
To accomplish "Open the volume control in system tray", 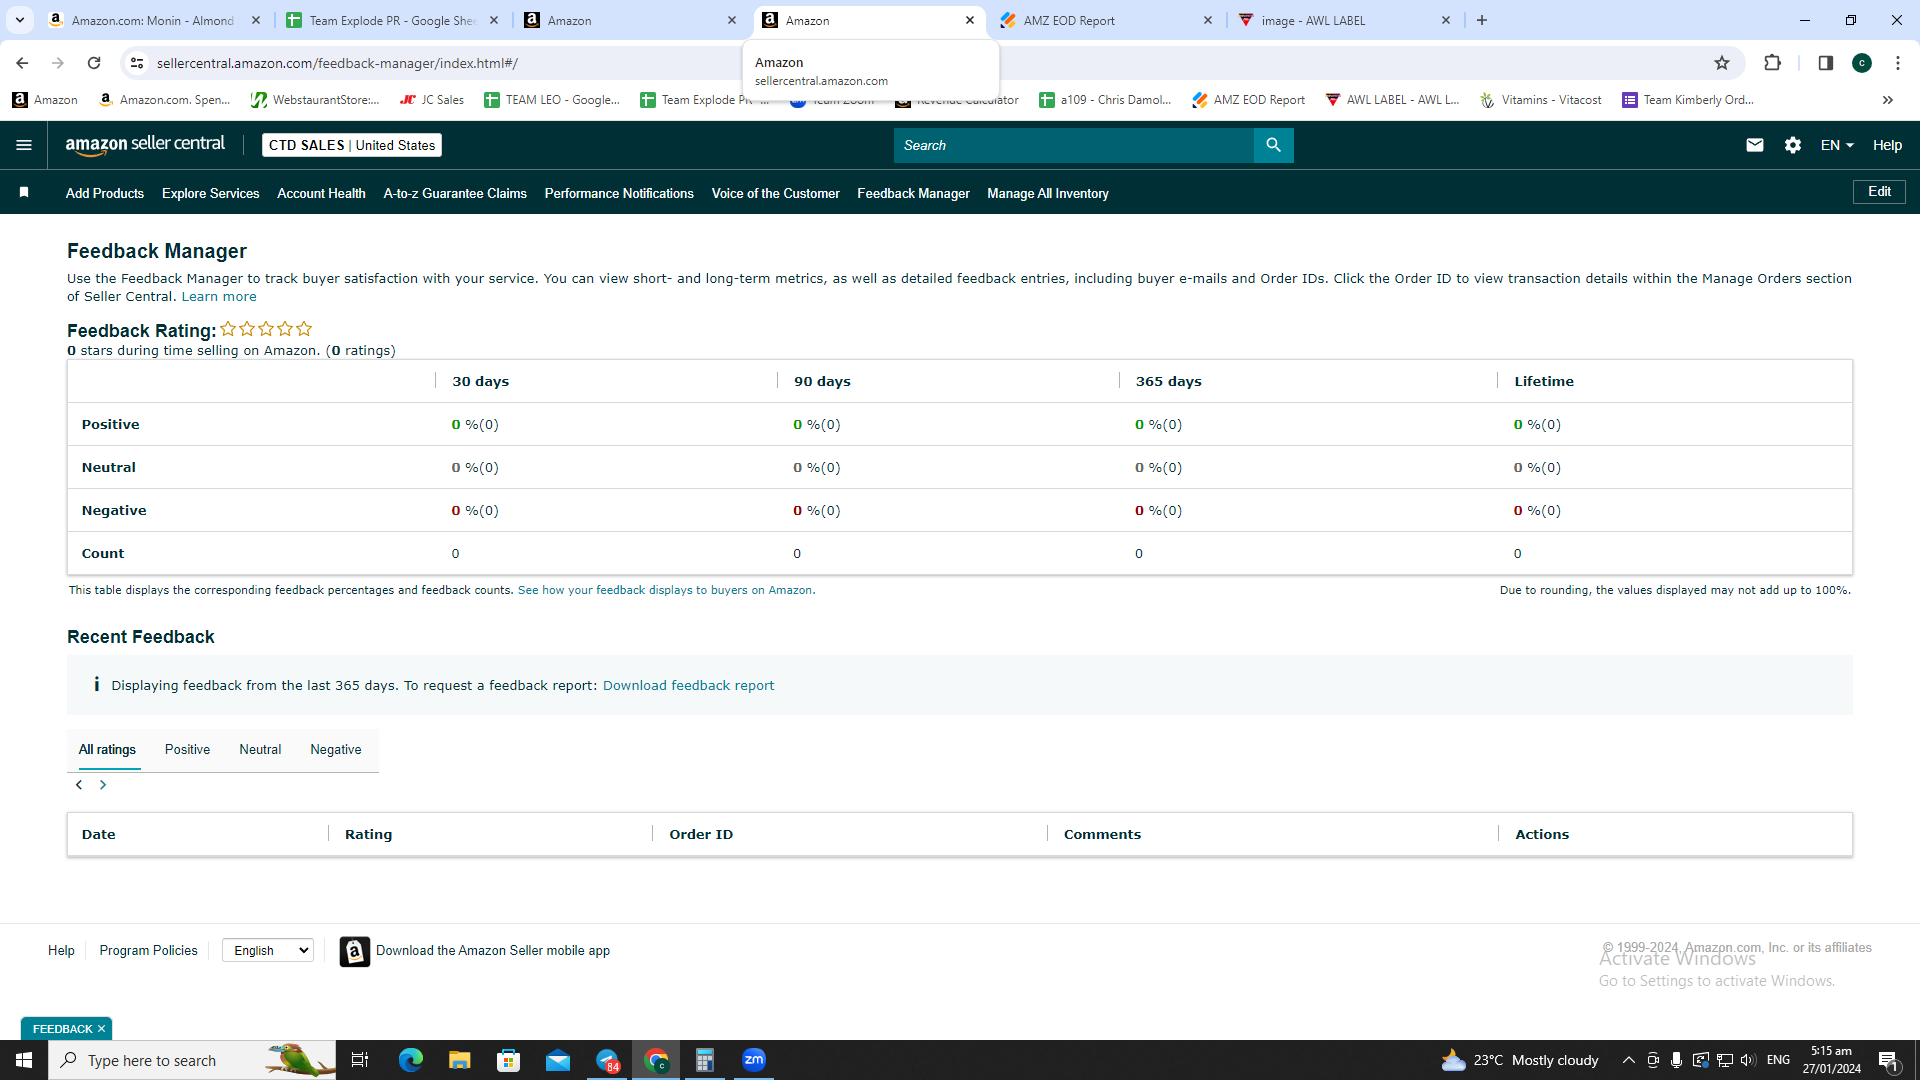I will click(1748, 1060).
